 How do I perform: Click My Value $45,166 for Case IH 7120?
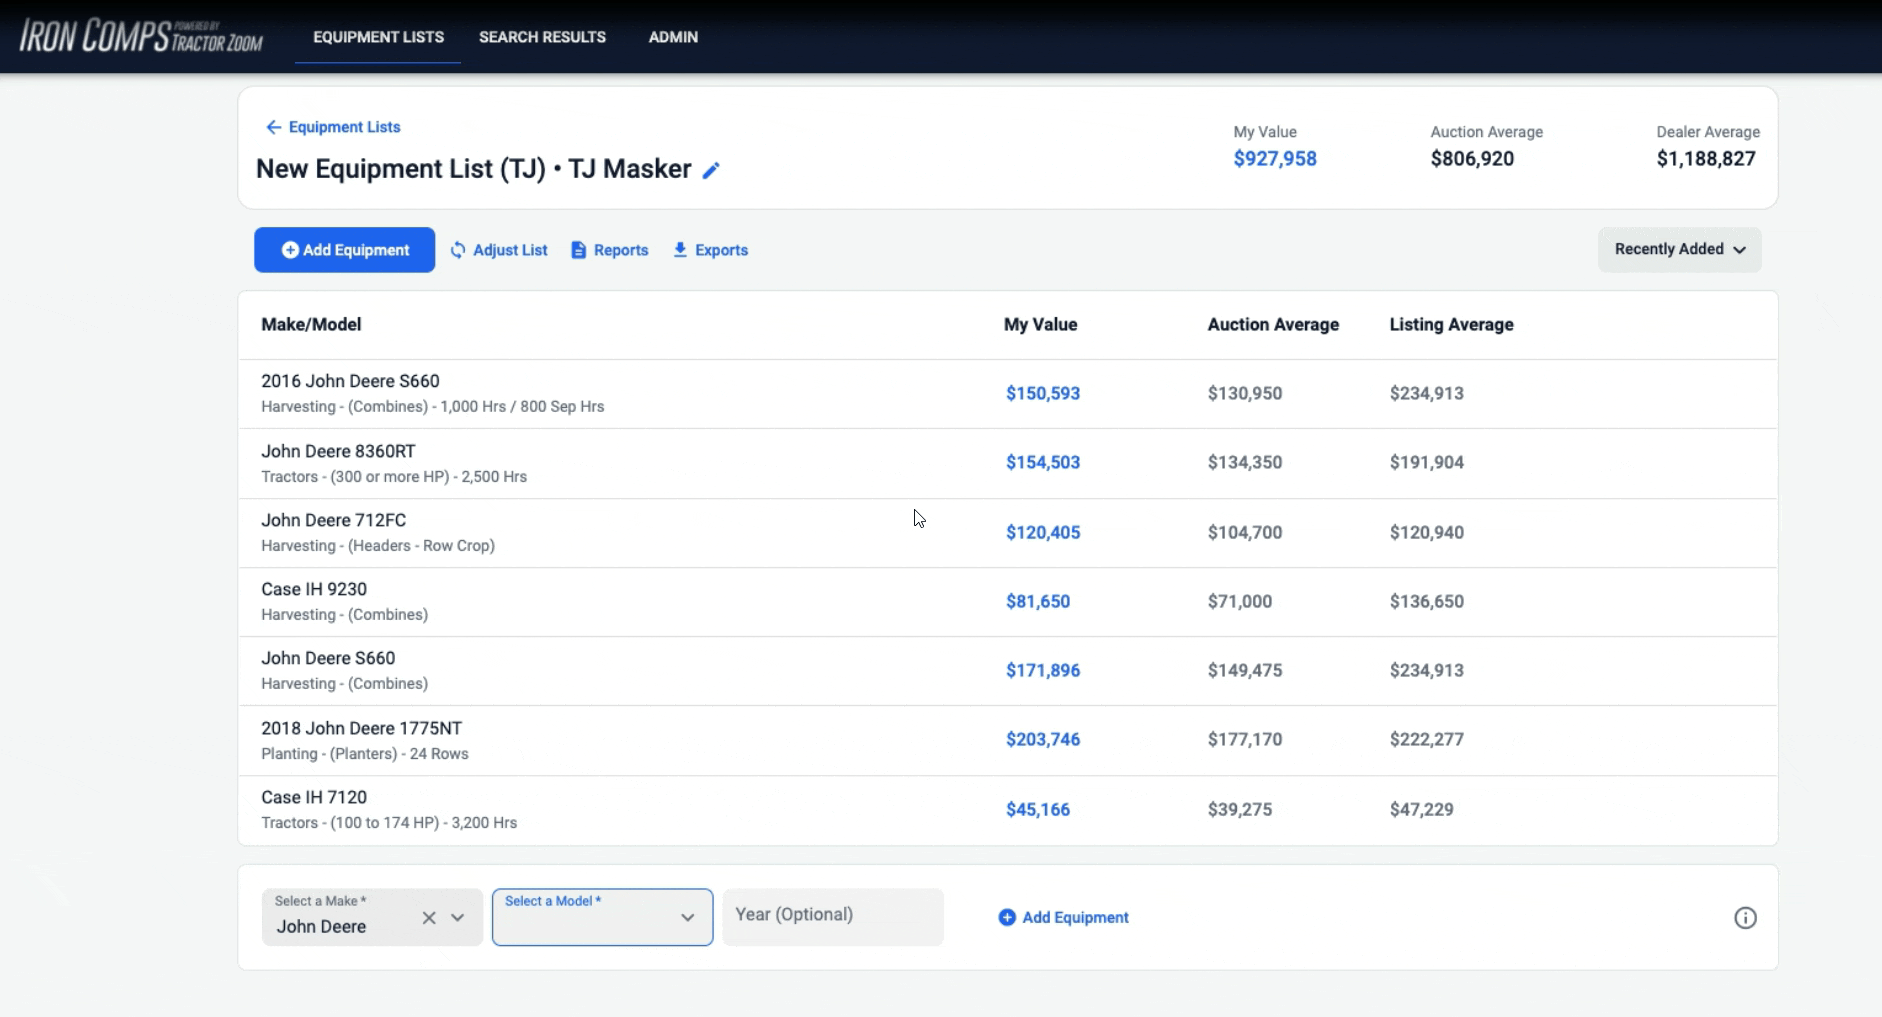click(x=1038, y=809)
